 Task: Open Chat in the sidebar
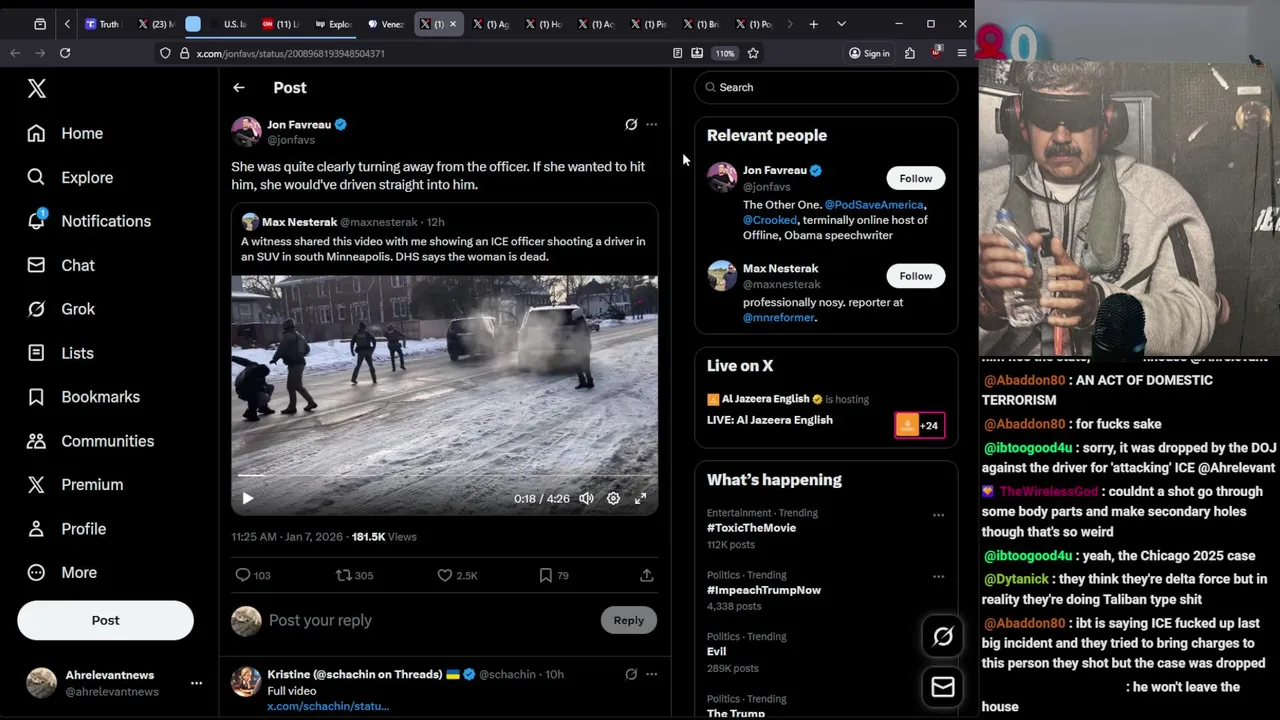(x=61, y=265)
